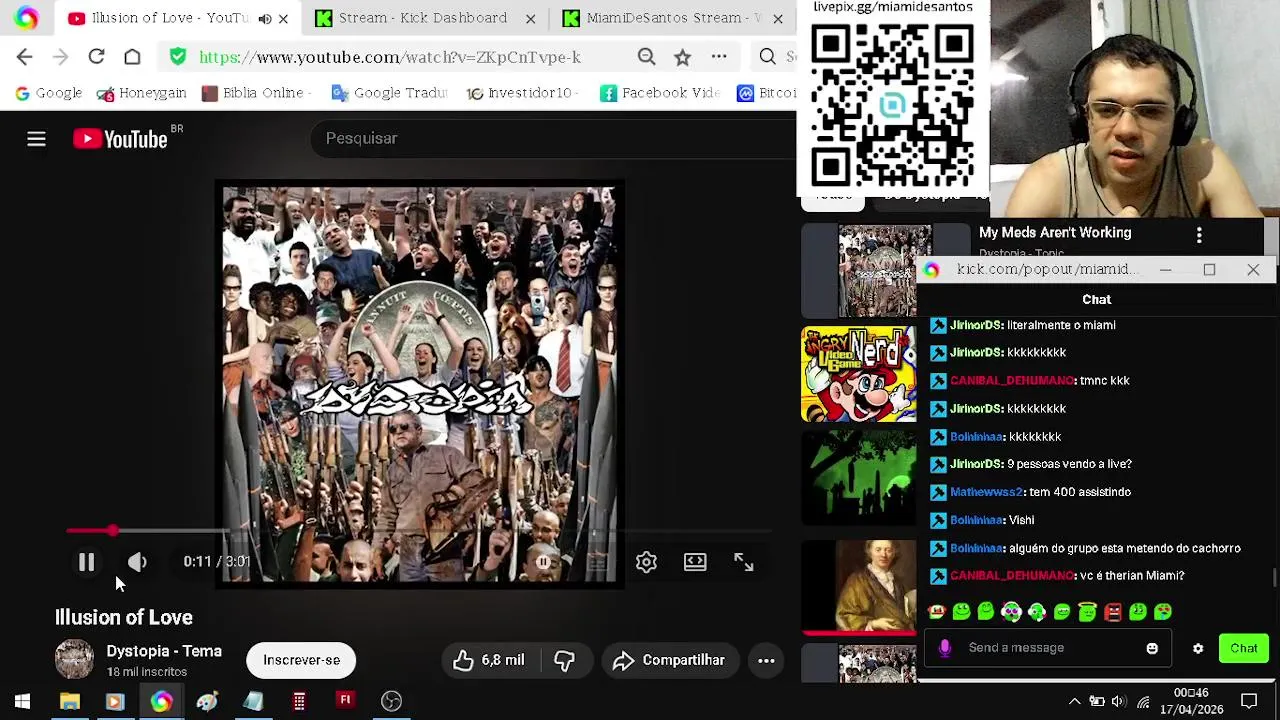Select the YouTube URL in the address bar

pyautogui.click(x=390, y=57)
